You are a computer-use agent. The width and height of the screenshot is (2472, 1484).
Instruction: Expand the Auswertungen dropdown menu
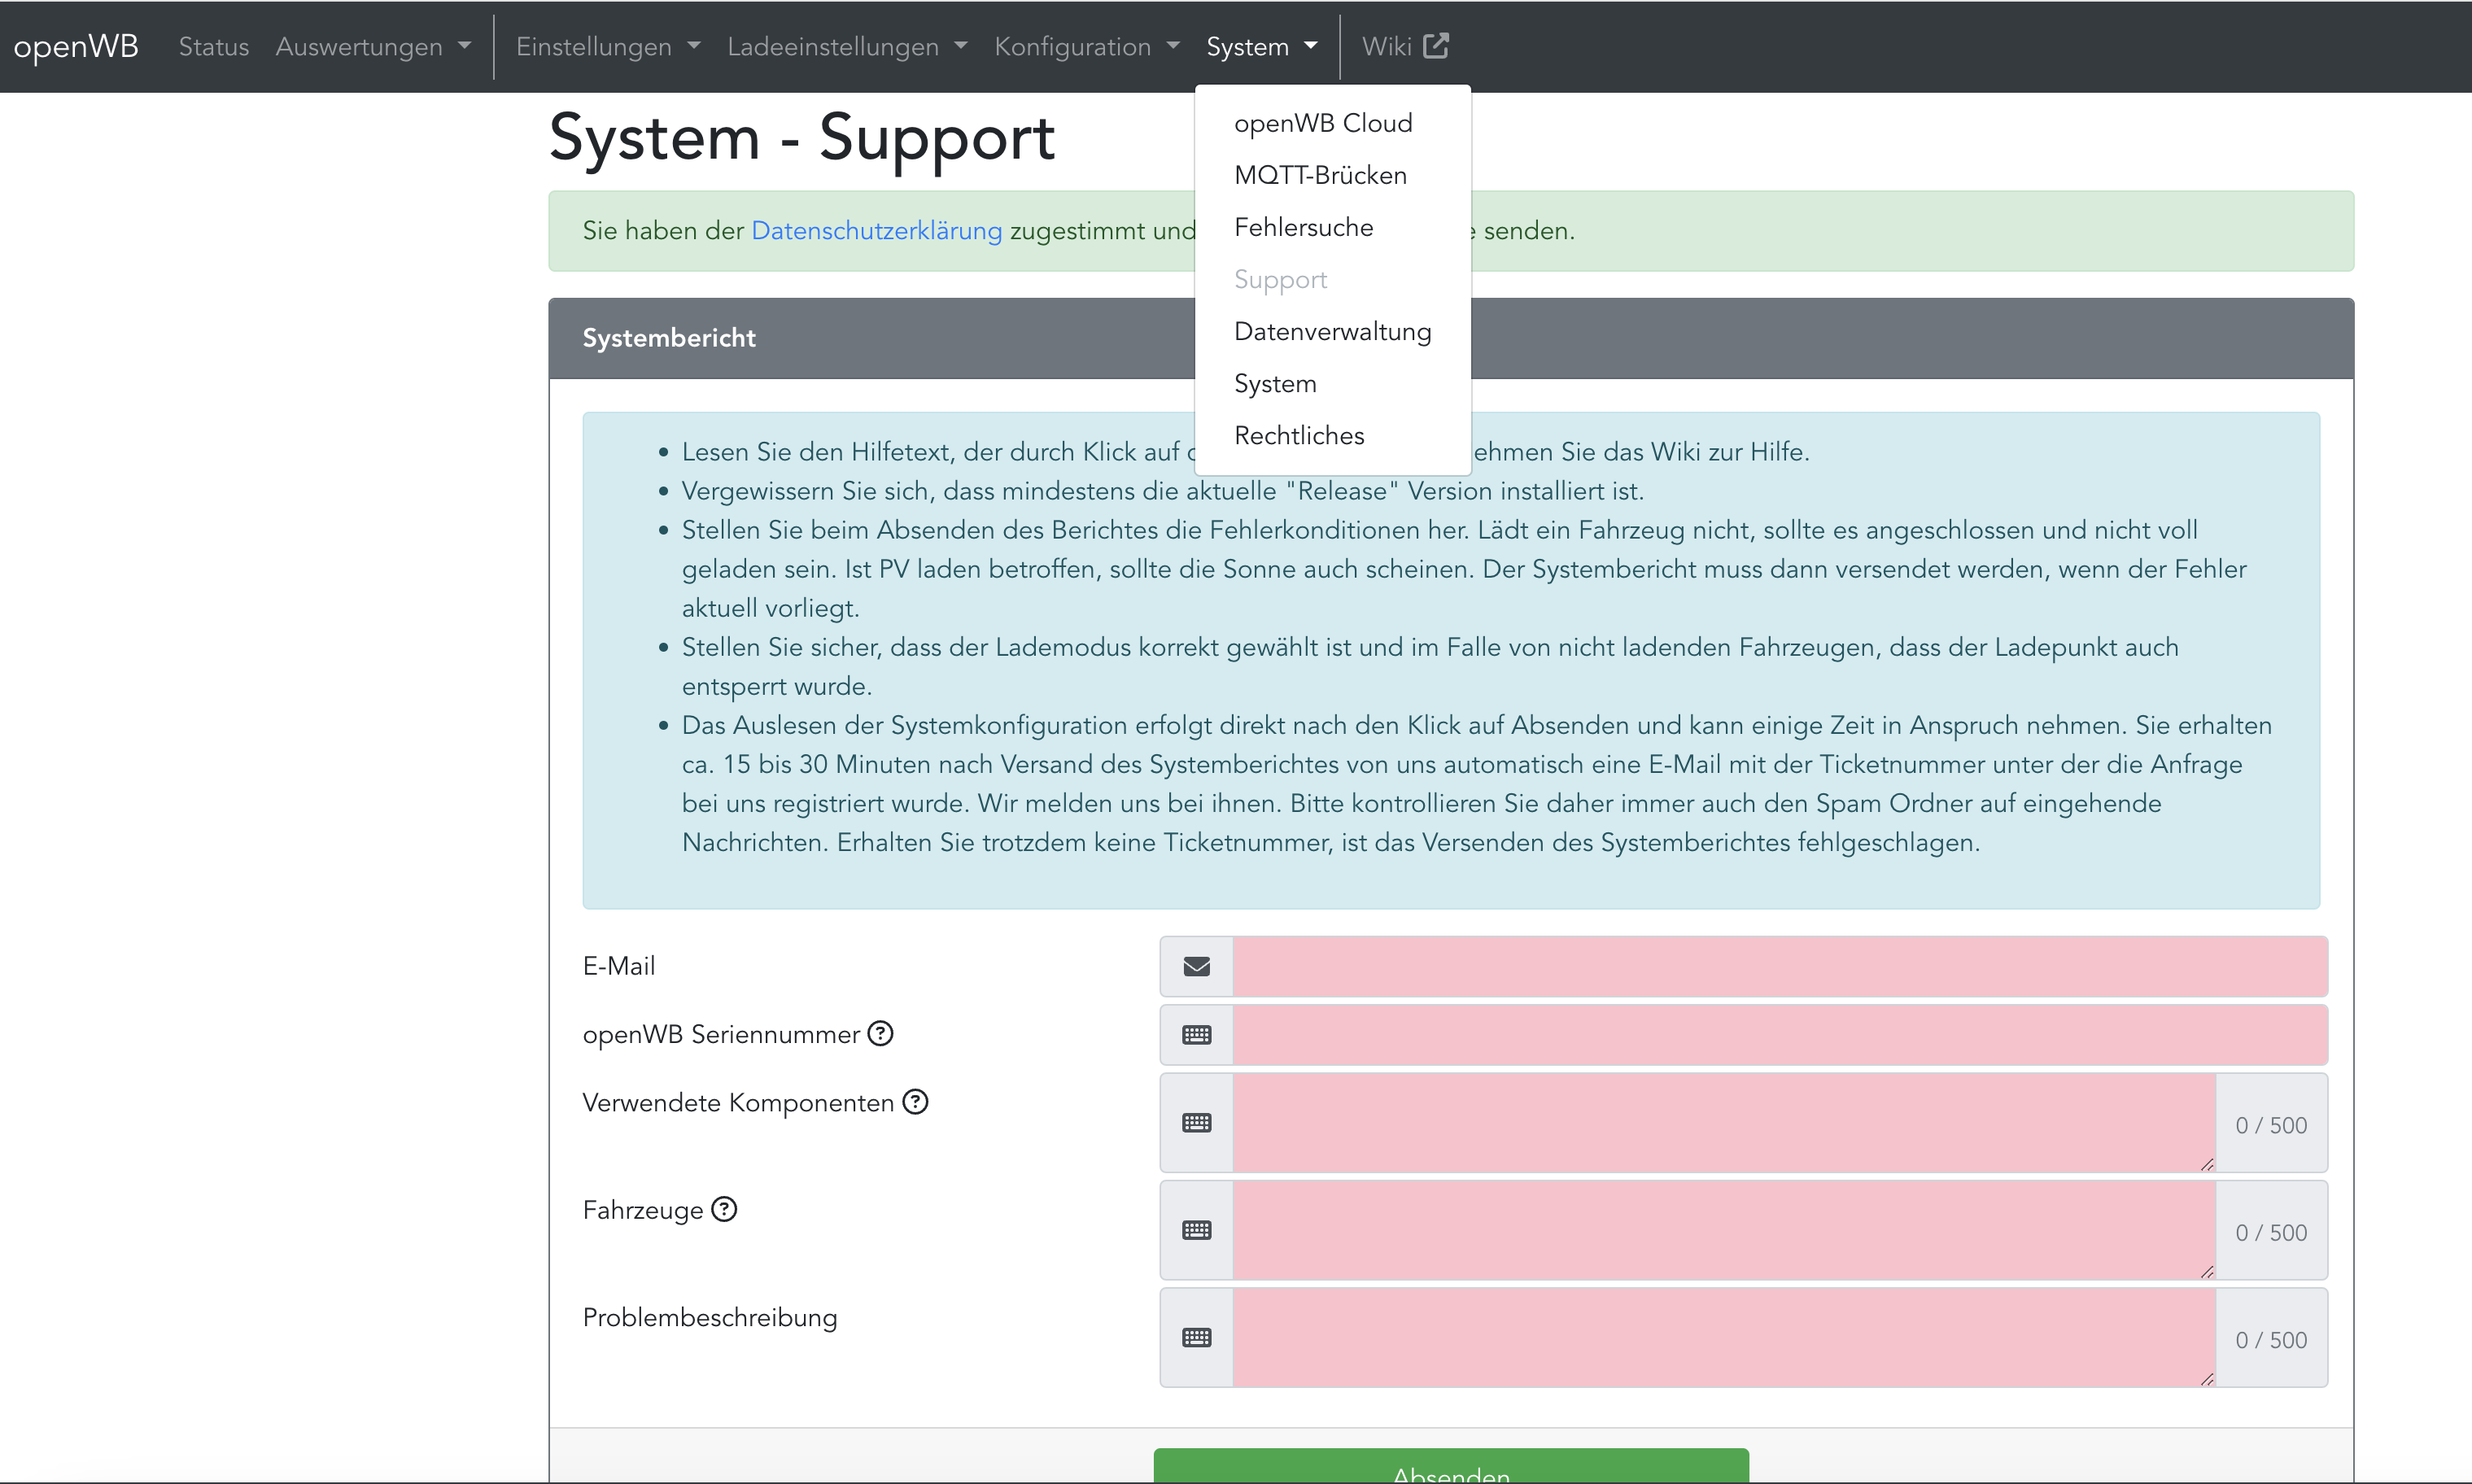coord(373,46)
